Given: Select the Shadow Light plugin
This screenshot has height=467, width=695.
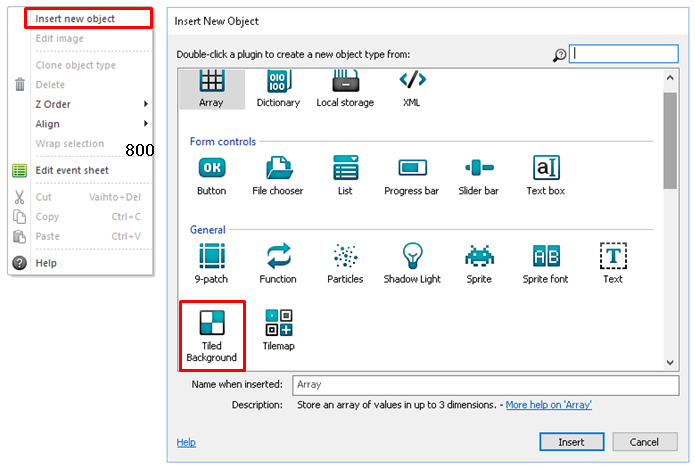Looking at the screenshot, I should tap(412, 256).
